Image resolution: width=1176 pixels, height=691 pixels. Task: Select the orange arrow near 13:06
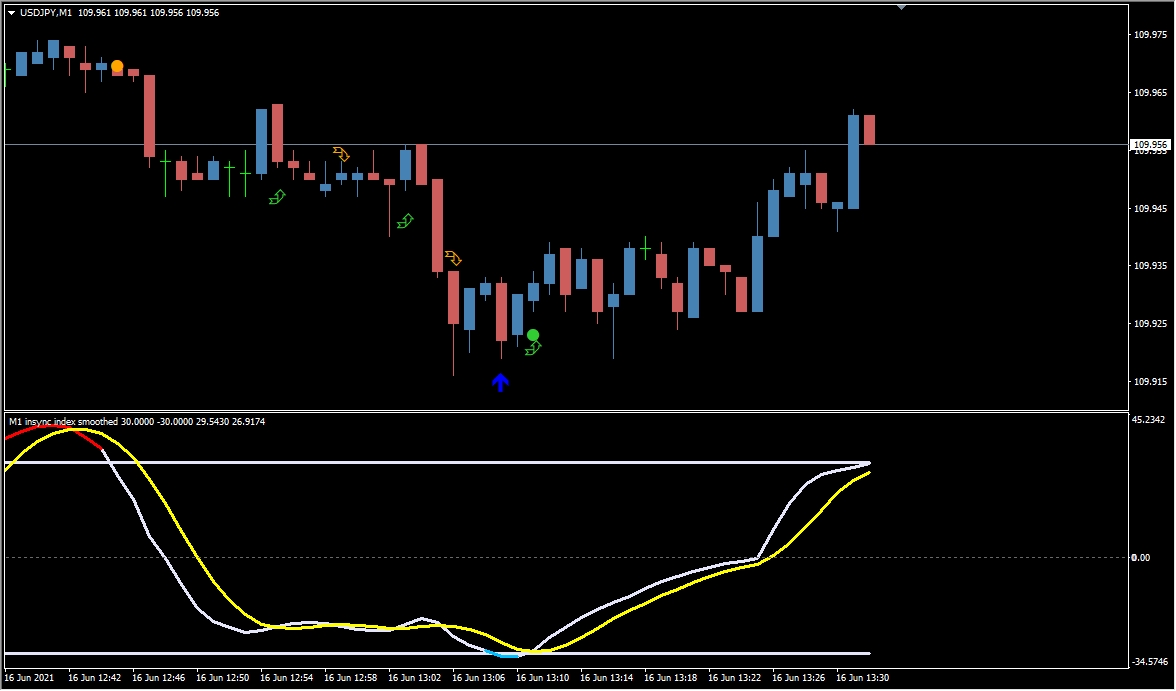[x=453, y=258]
